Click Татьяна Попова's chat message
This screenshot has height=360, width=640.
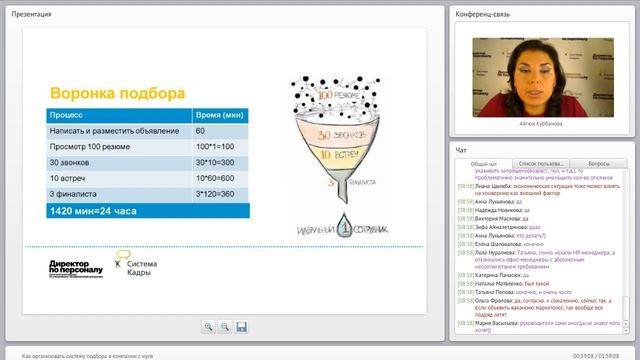click(514, 292)
